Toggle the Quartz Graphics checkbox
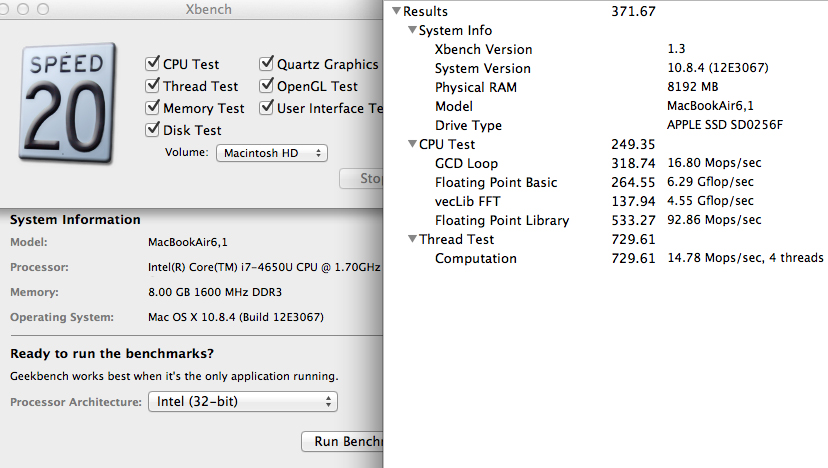828x468 pixels. tap(267, 63)
